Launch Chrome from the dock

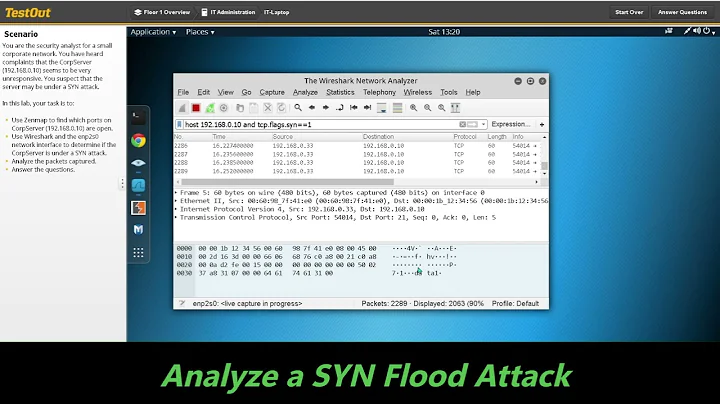138,140
